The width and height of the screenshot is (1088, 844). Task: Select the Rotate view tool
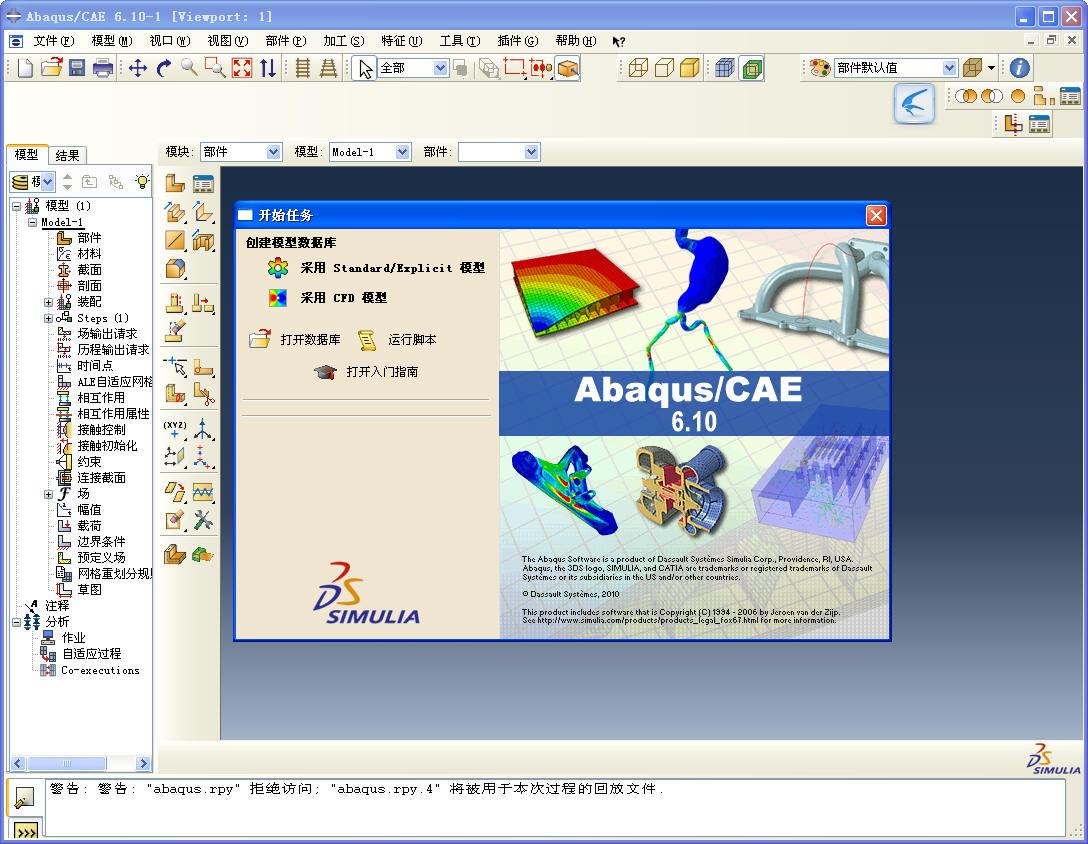coord(164,68)
